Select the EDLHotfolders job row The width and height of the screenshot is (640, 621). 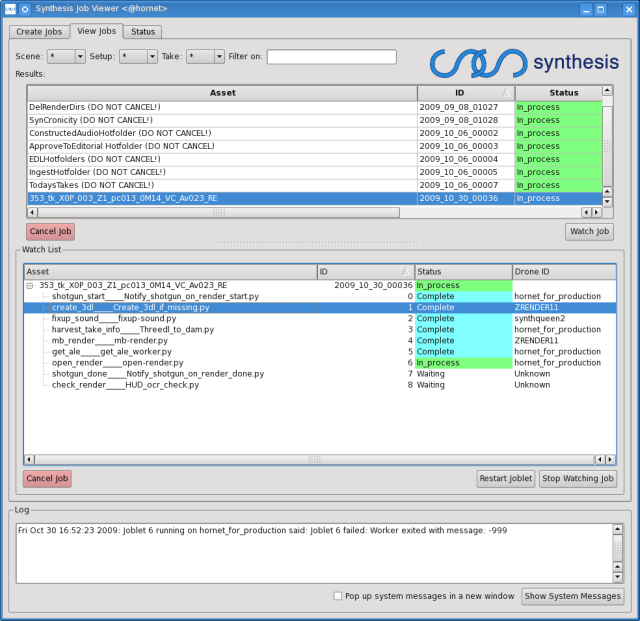(315, 159)
